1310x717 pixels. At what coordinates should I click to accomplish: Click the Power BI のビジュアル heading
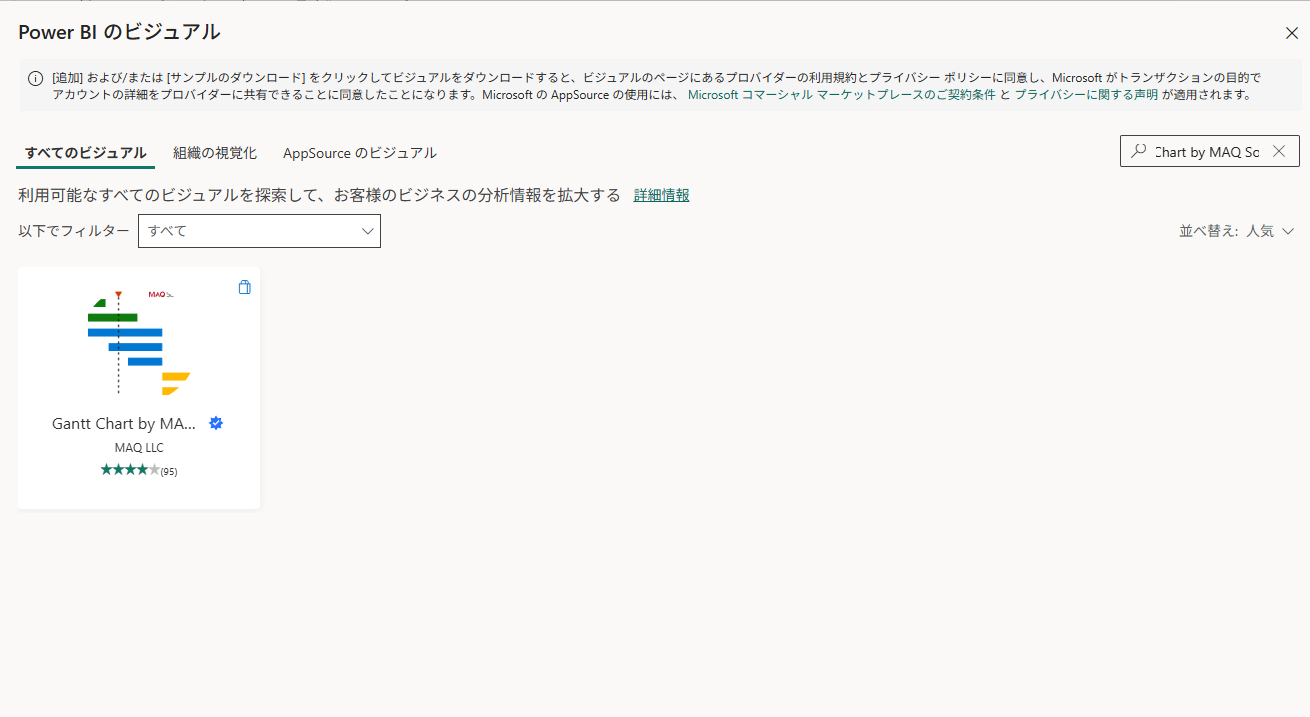119,32
